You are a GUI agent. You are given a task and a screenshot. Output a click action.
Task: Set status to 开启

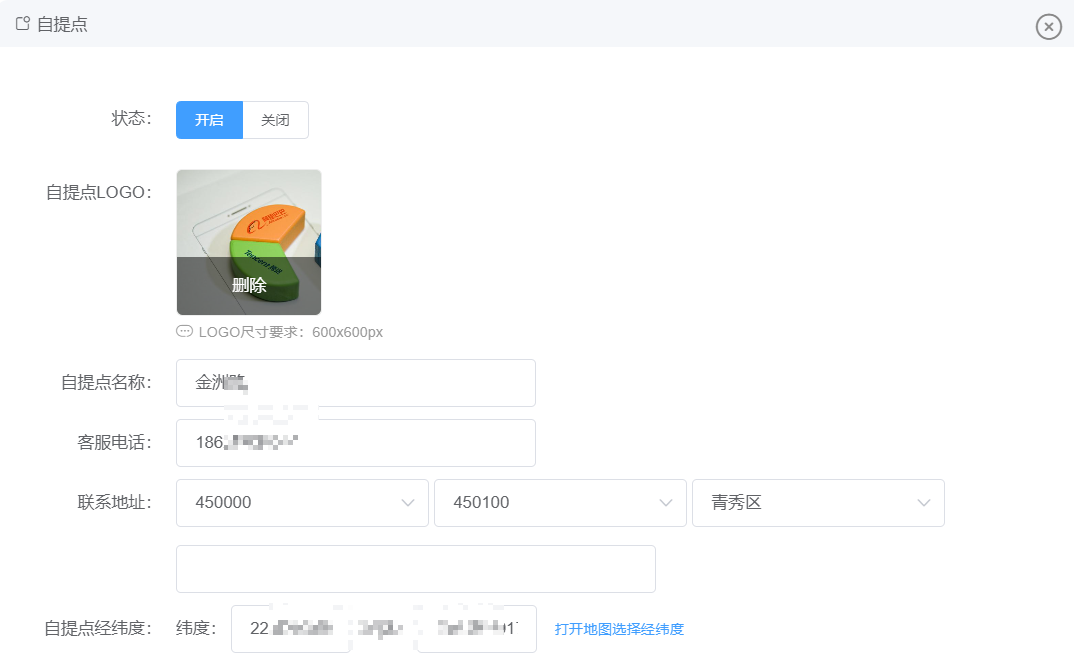(209, 120)
